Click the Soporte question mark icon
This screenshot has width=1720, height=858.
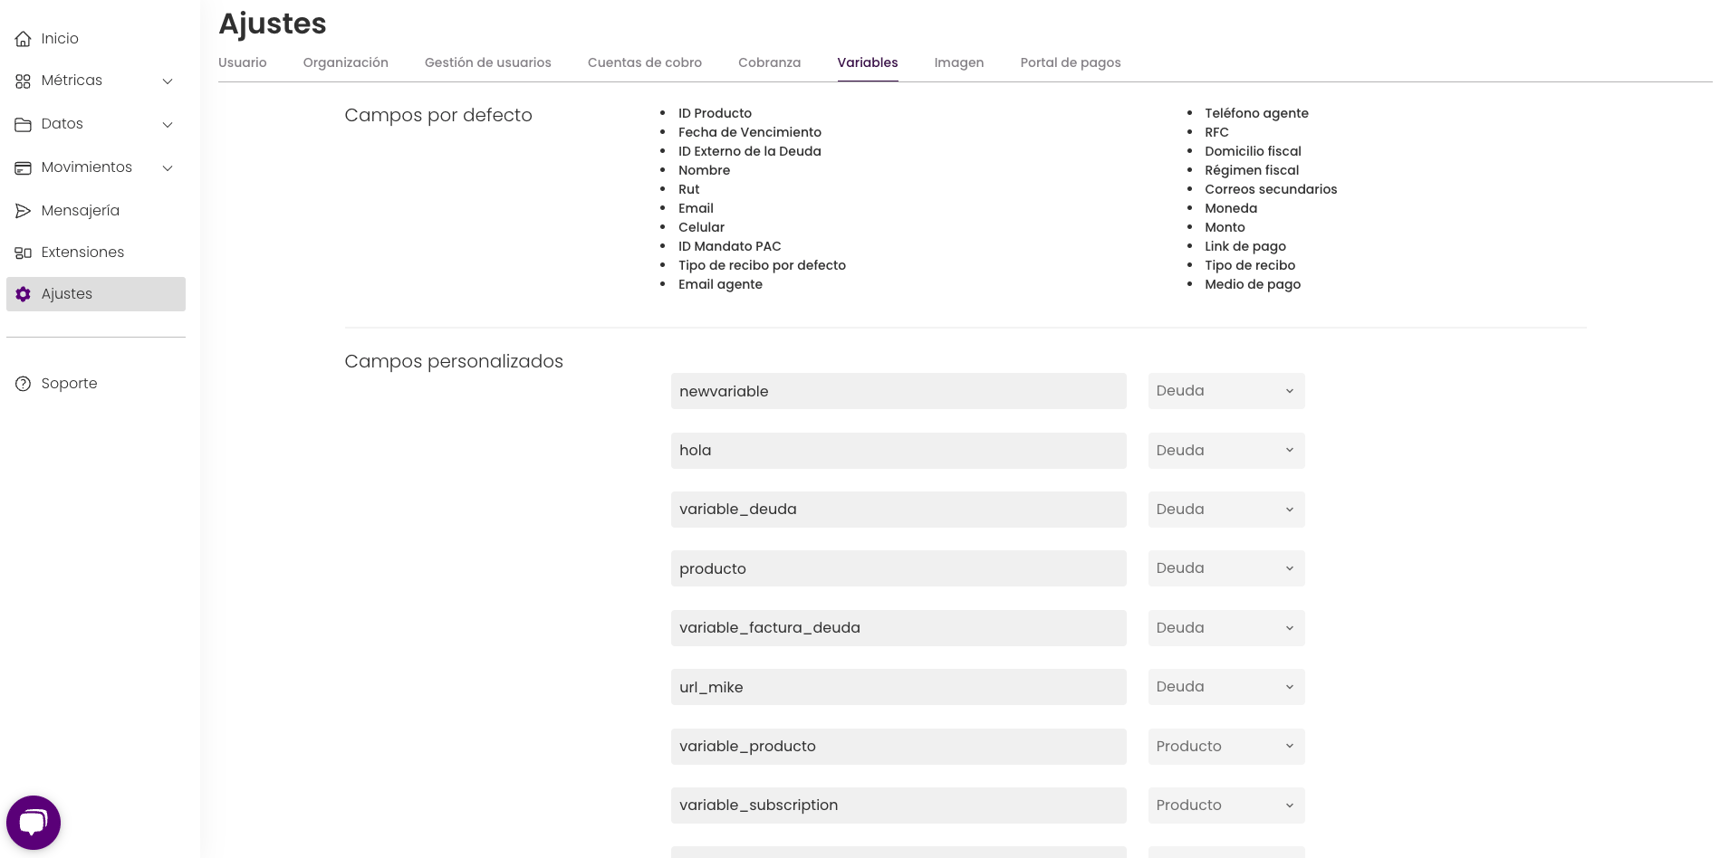[x=23, y=384]
